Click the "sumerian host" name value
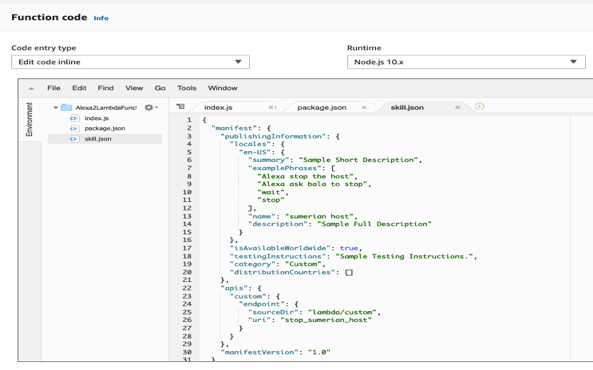 (319, 216)
